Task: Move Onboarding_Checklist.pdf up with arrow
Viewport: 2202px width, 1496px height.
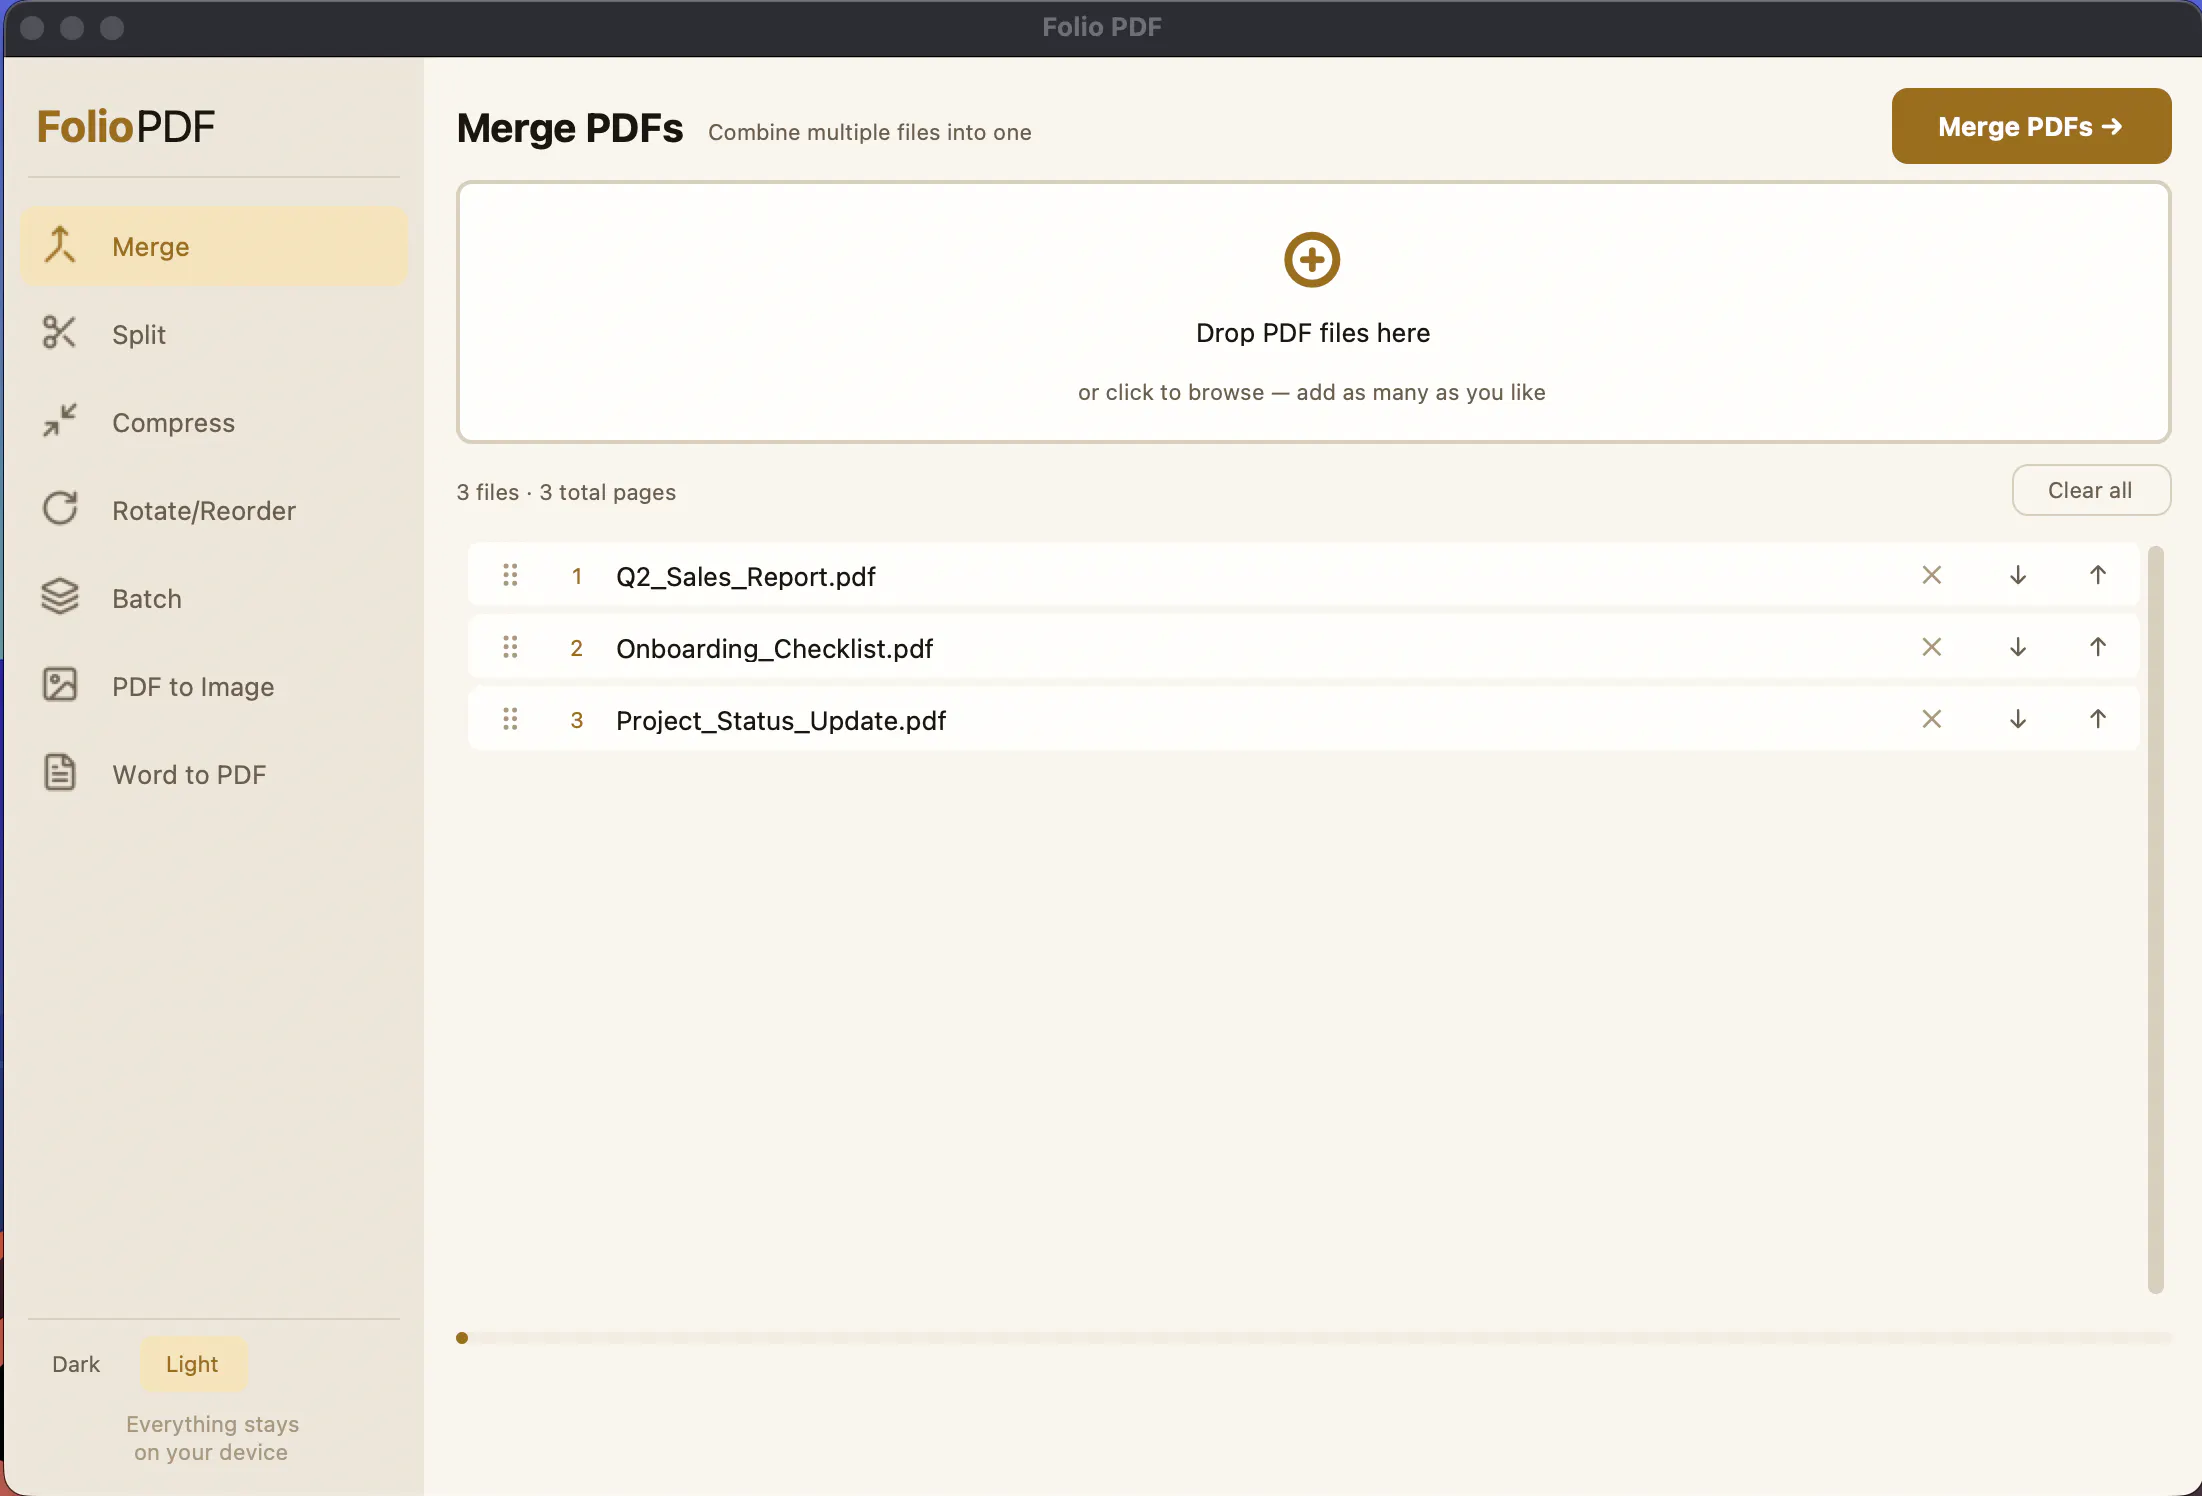Action: click(x=2098, y=647)
